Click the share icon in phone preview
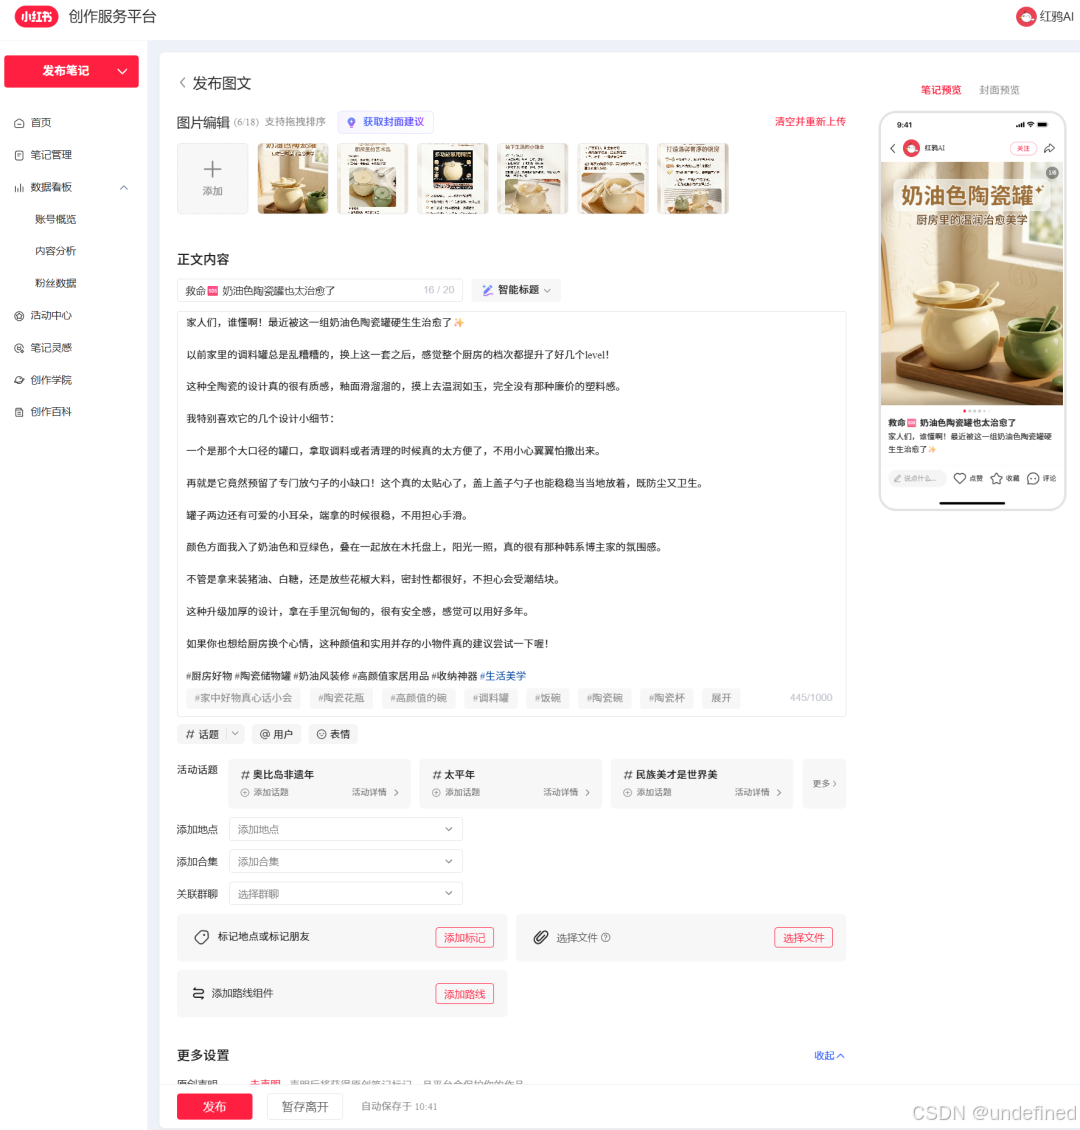The width and height of the screenshot is (1080, 1130). pos(1050,148)
